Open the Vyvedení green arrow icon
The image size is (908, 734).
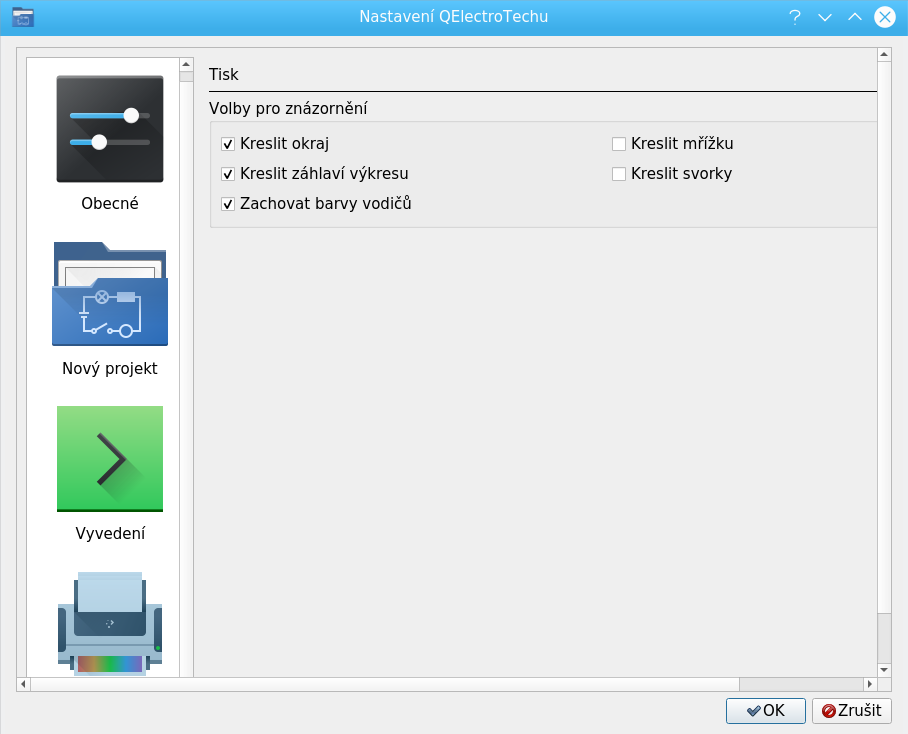110,459
